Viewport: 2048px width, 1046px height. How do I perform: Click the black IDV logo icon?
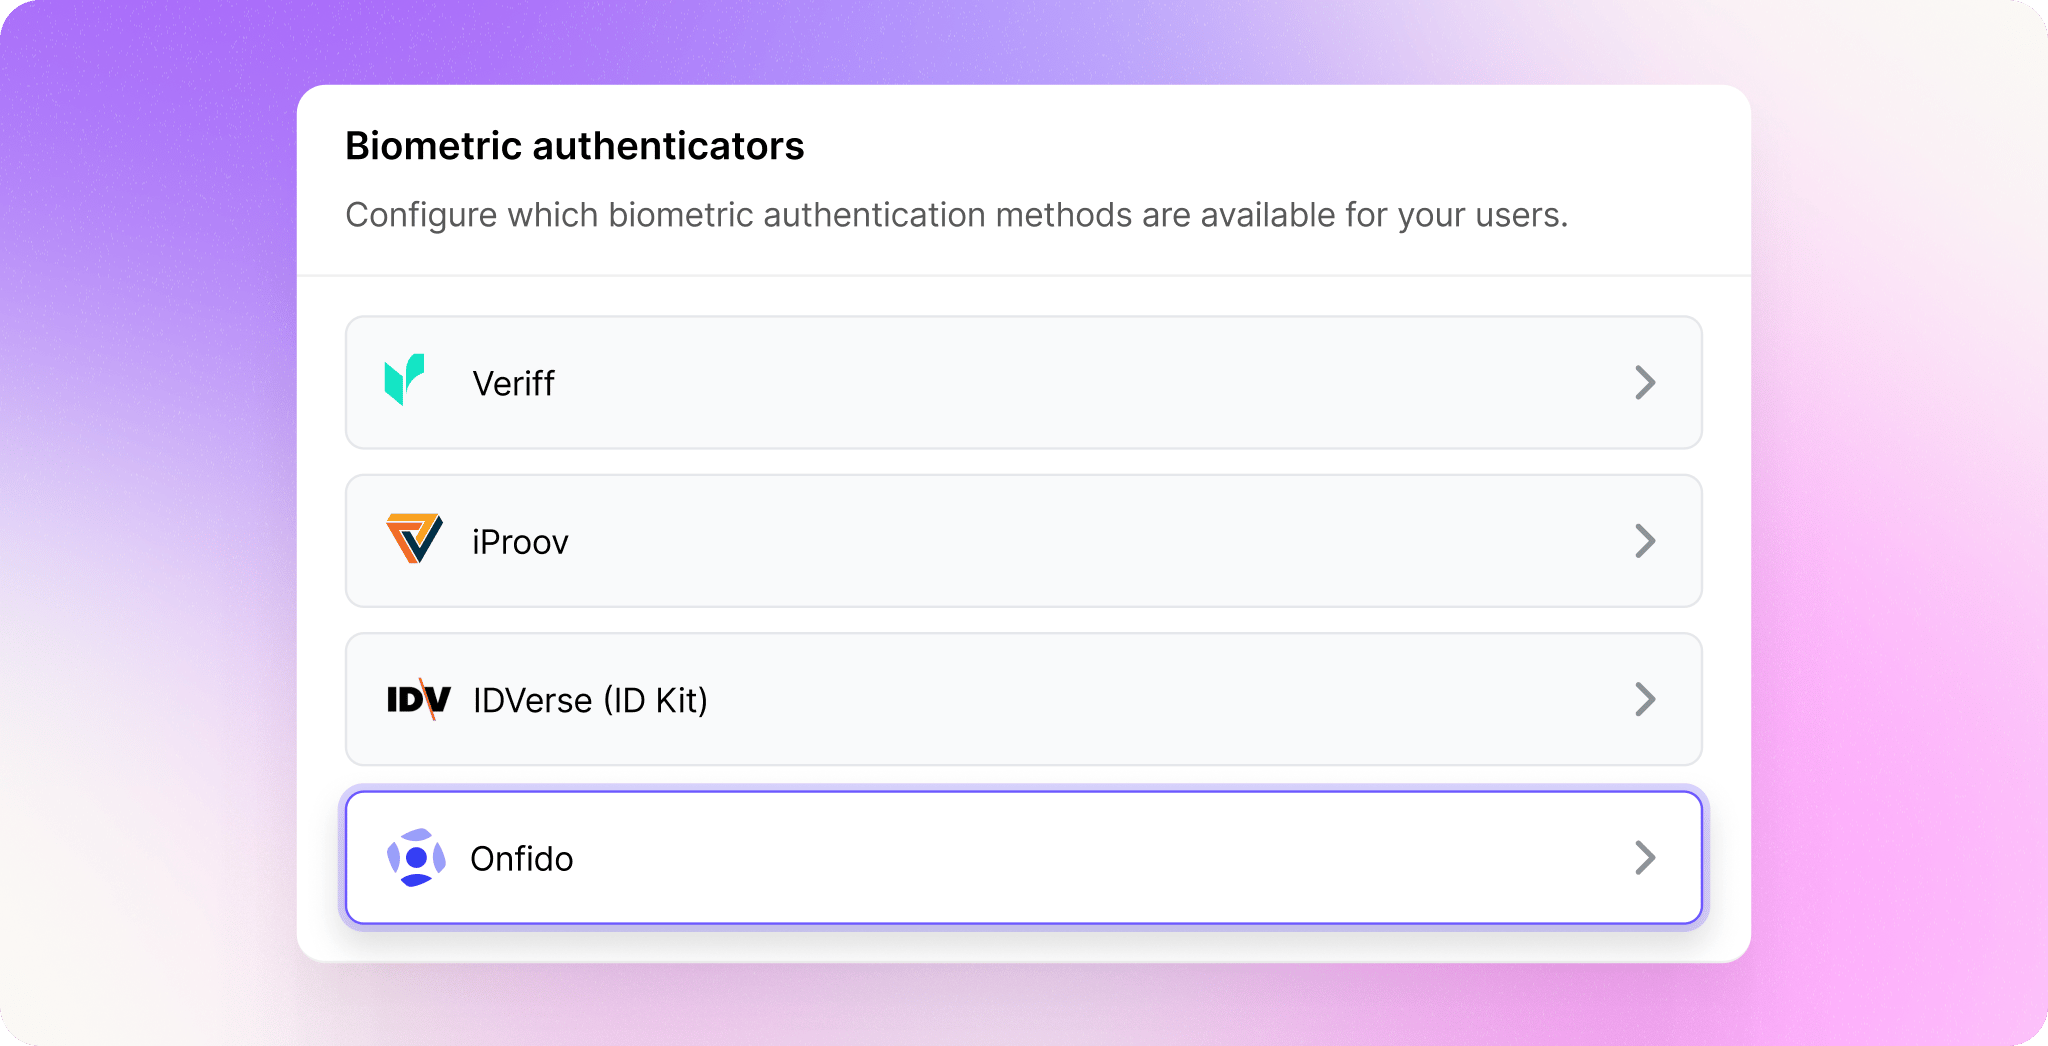click(x=419, y=699)
